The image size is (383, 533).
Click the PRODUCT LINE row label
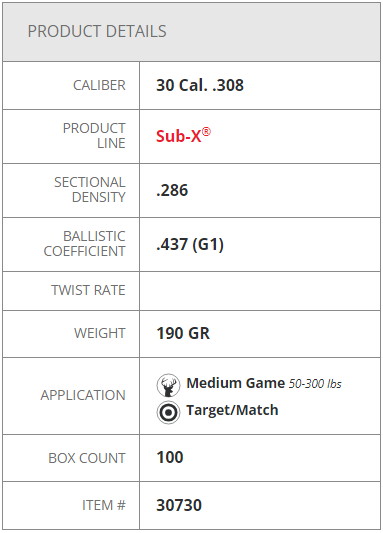click(x=94, y=136)
